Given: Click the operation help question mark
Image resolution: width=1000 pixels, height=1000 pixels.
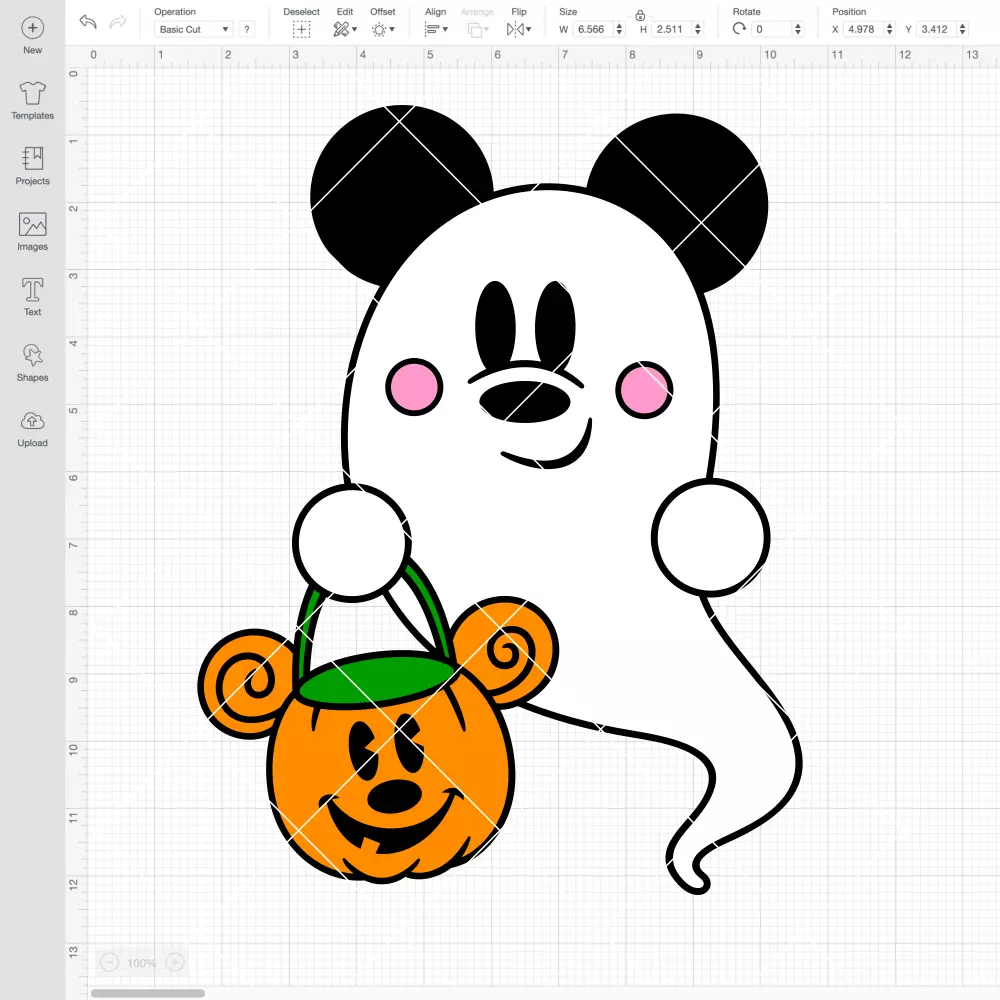Looking at the screenshot, I should [247, 29].
